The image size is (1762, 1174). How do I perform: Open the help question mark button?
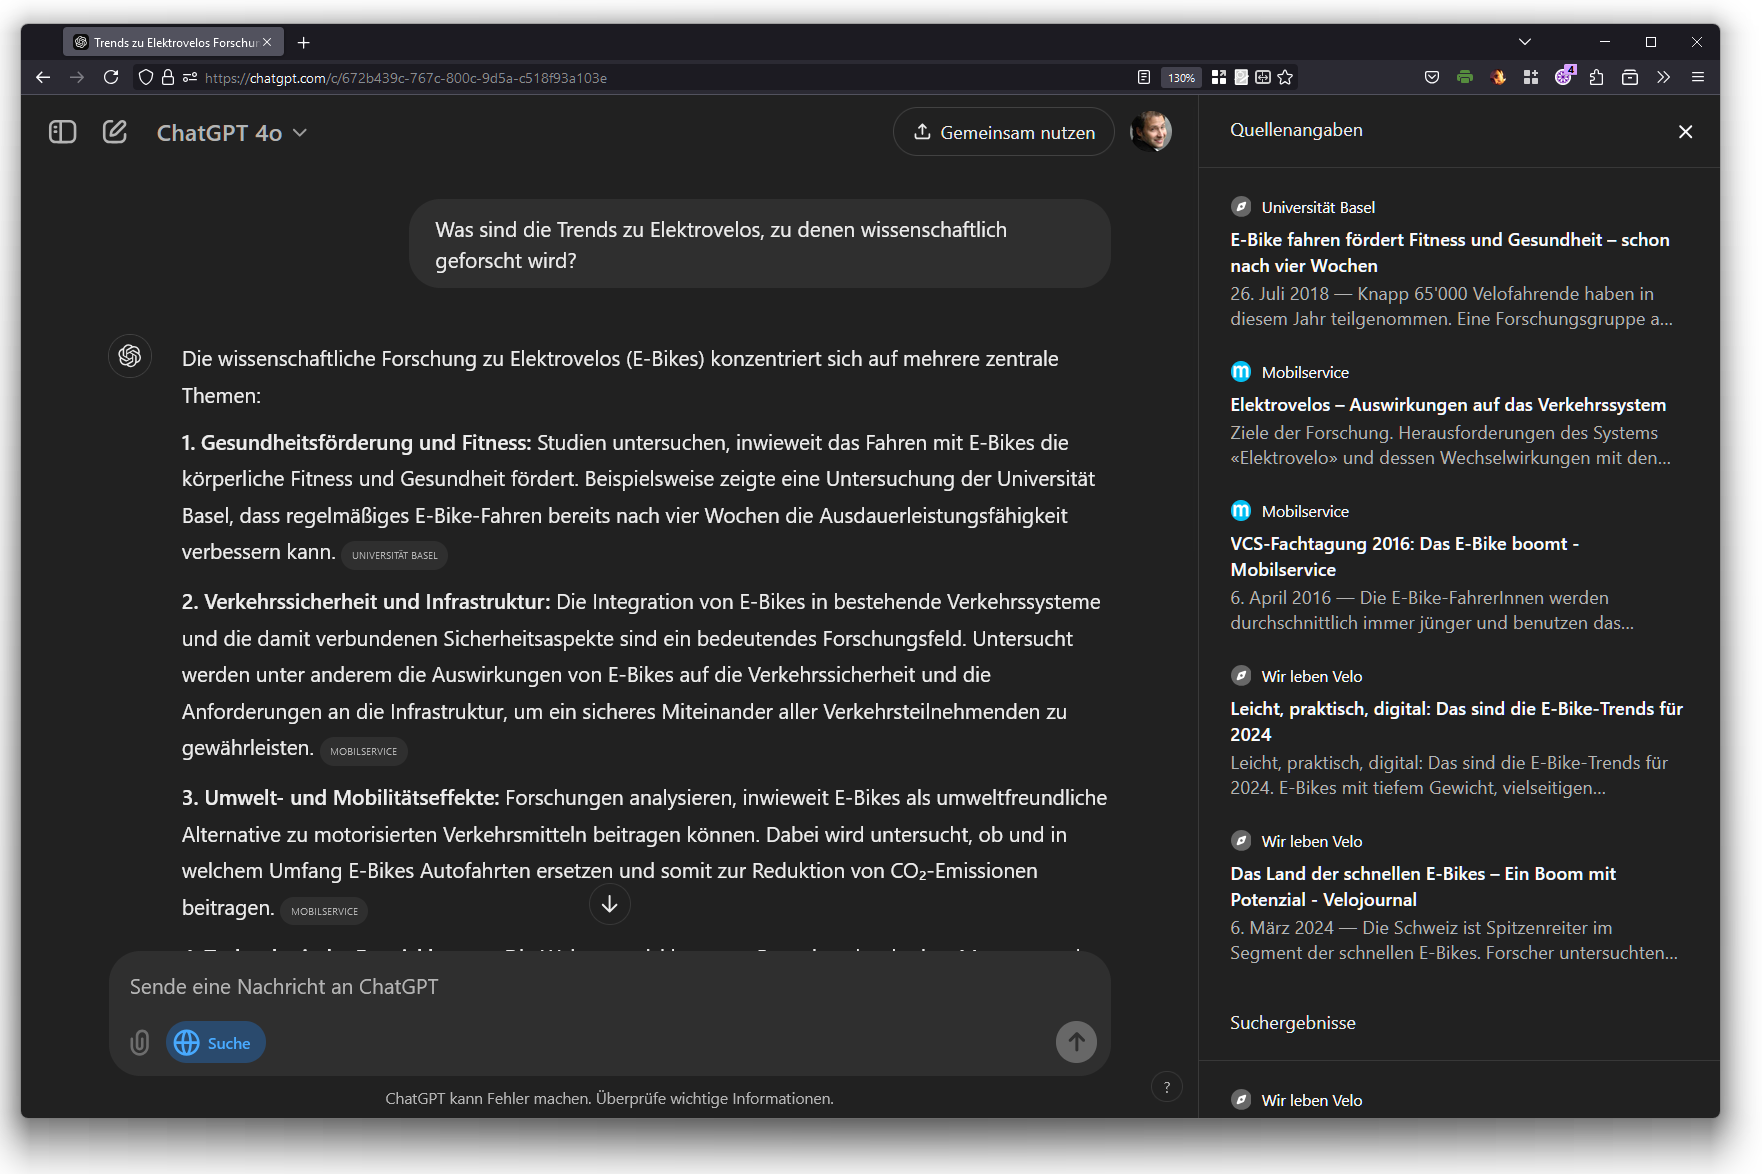point(1167,1088)
